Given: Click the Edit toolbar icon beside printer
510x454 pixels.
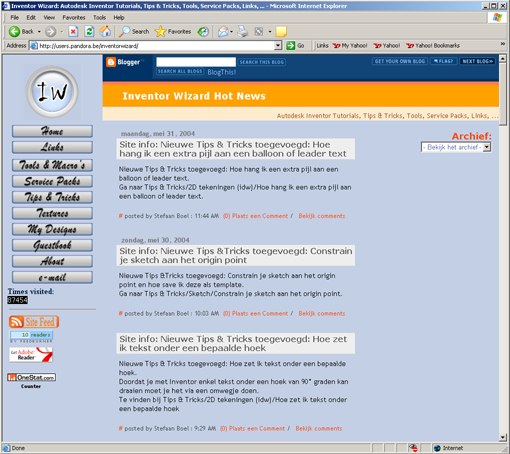Looking at the screenshot, I should coord(259,32).
